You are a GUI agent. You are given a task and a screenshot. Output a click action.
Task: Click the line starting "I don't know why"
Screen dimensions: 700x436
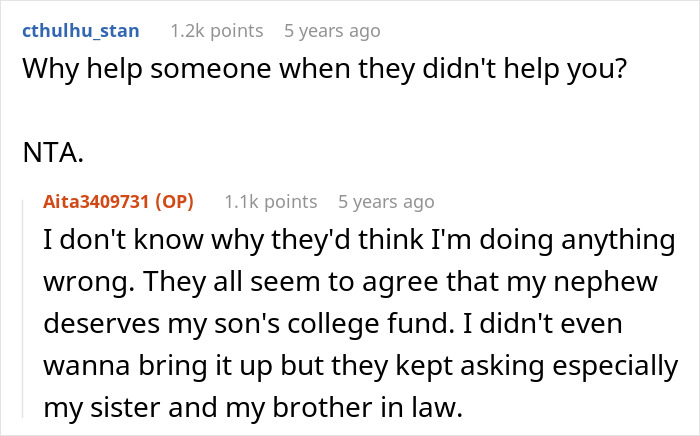[360, 243]
